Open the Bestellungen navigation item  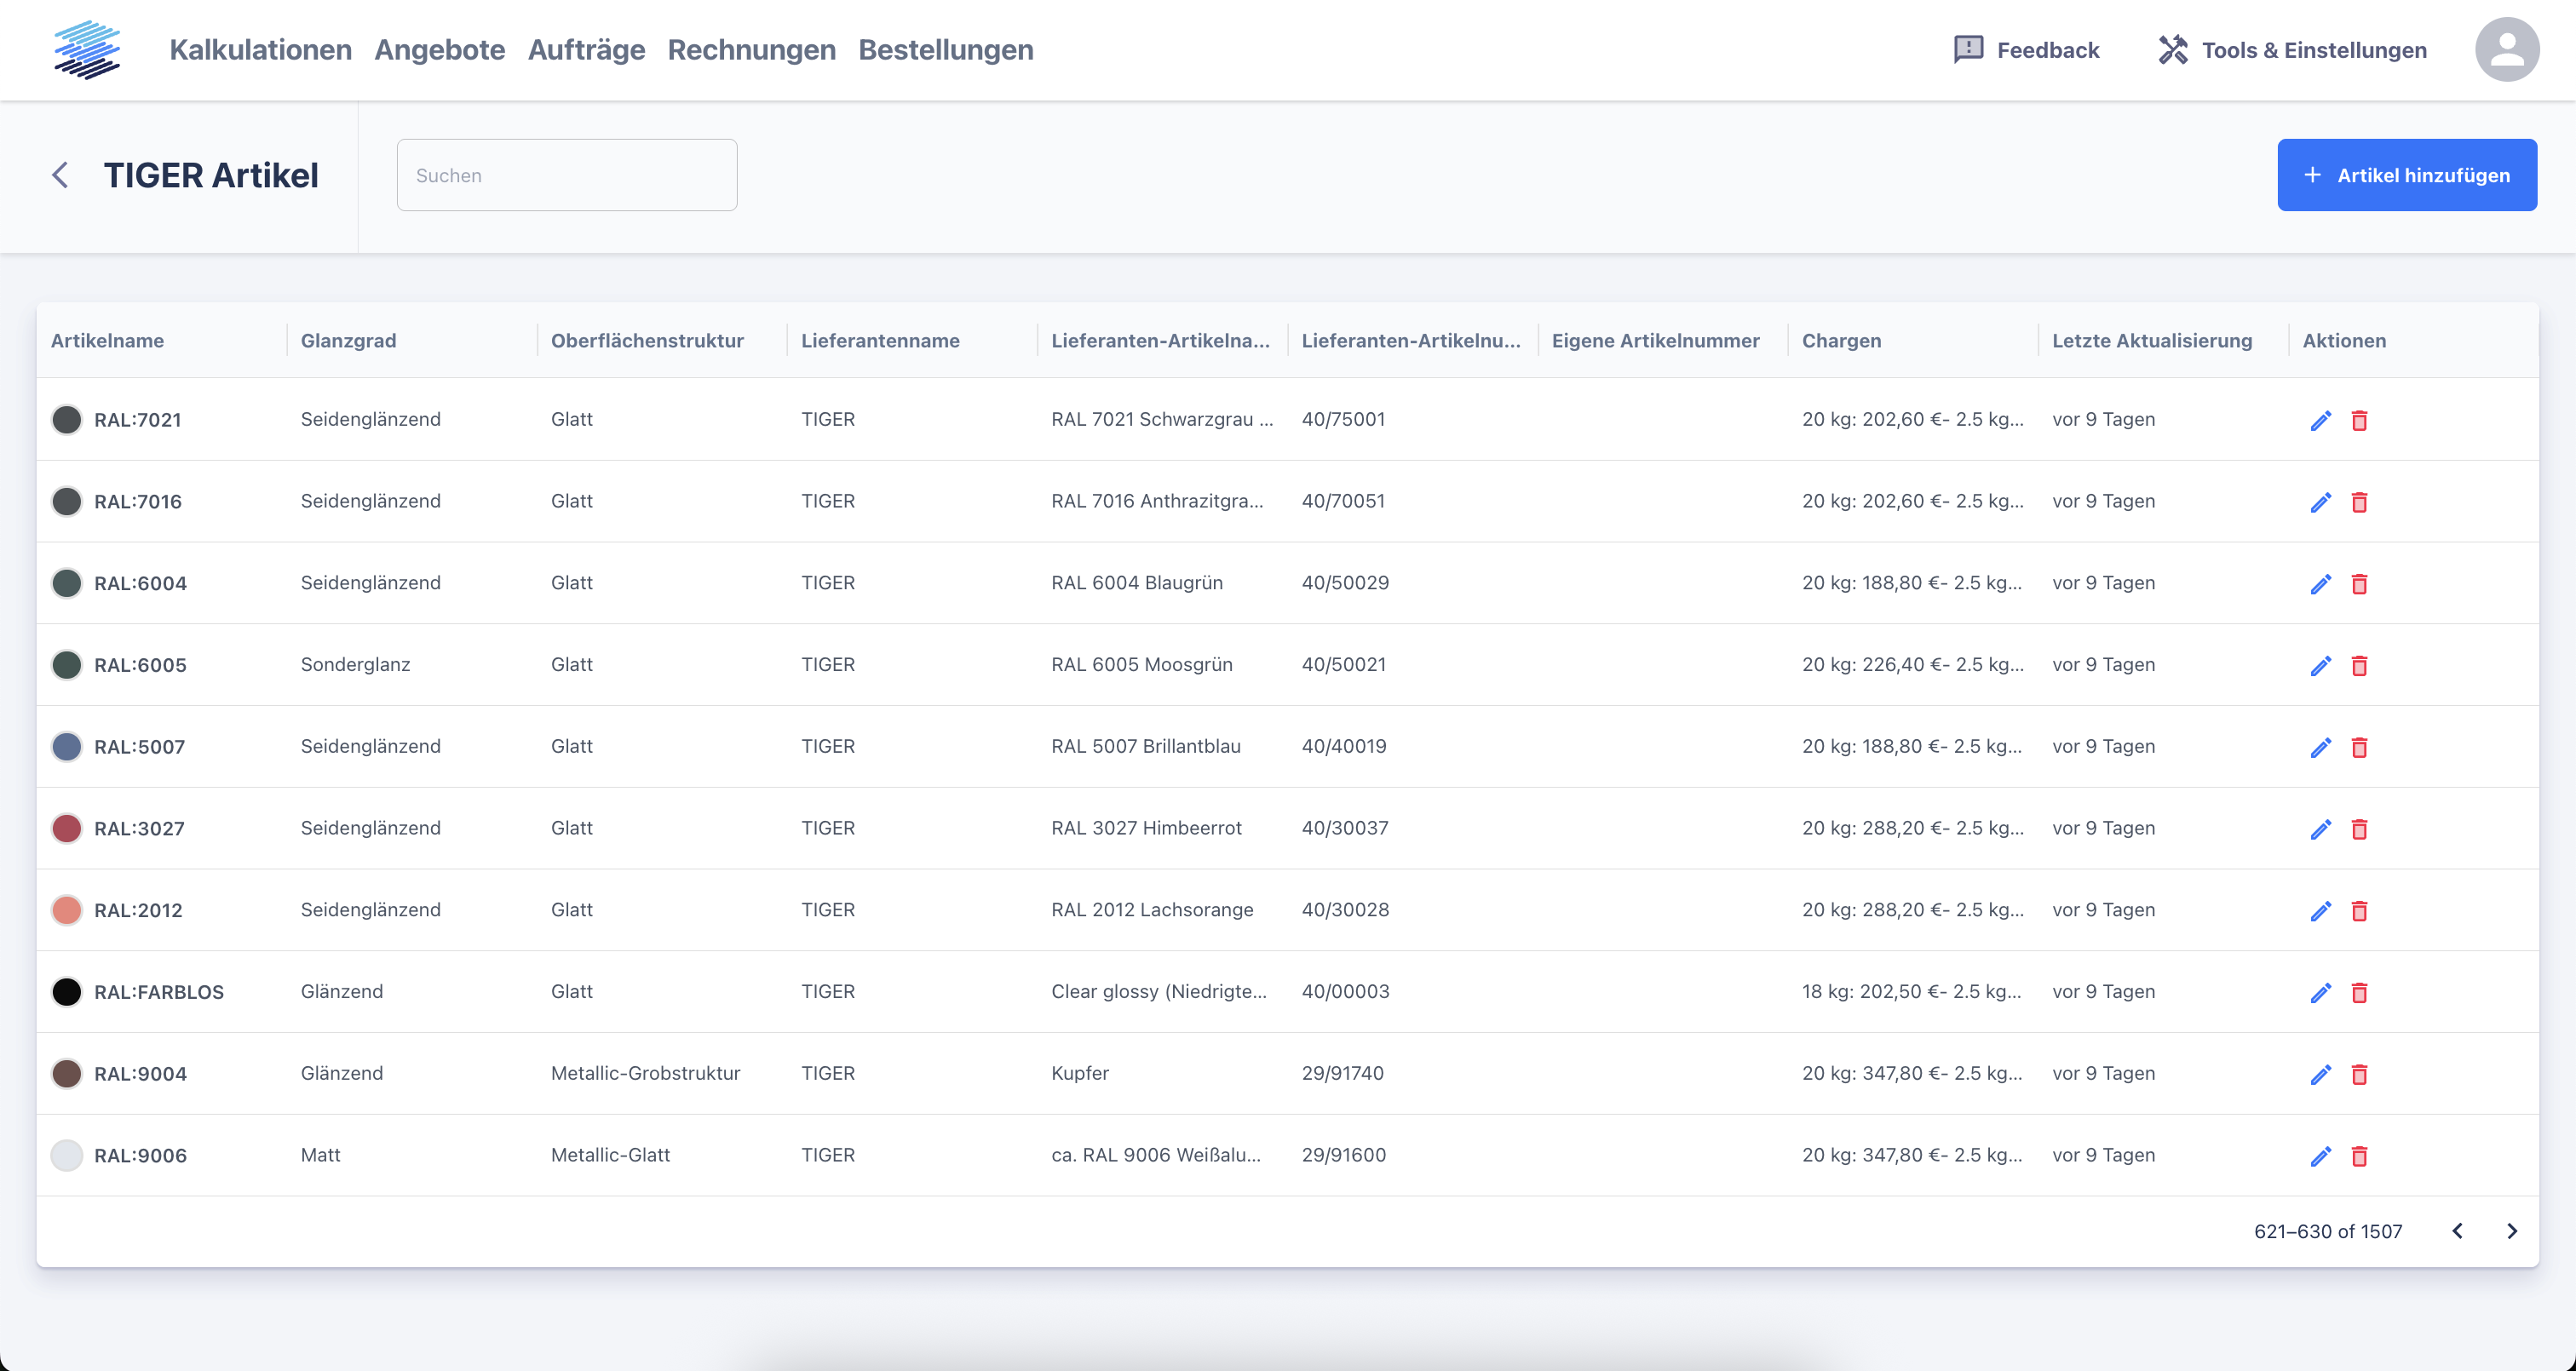(945, 50)
